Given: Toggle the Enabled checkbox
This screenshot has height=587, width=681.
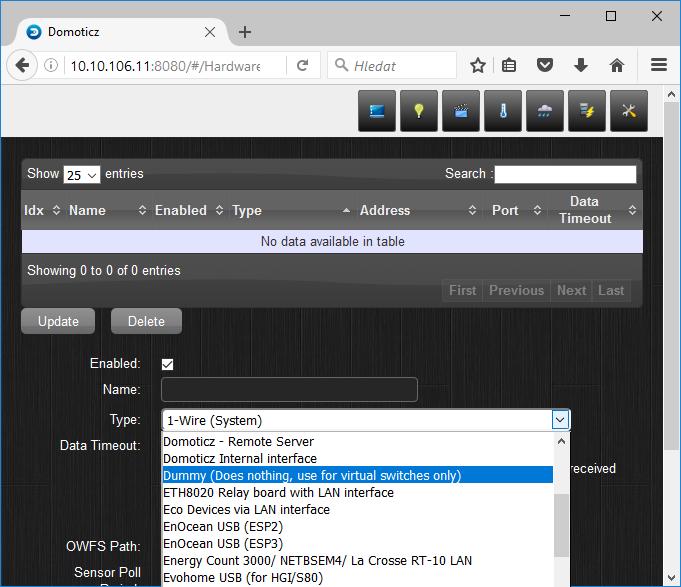Looking at the screenshot, I should 167,364.
